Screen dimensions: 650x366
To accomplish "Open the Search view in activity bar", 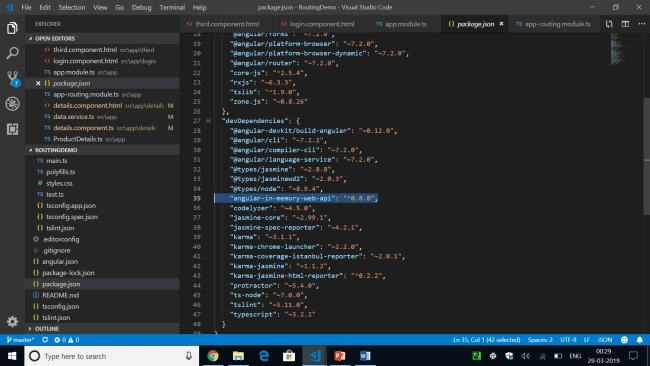I will point(12,53).
